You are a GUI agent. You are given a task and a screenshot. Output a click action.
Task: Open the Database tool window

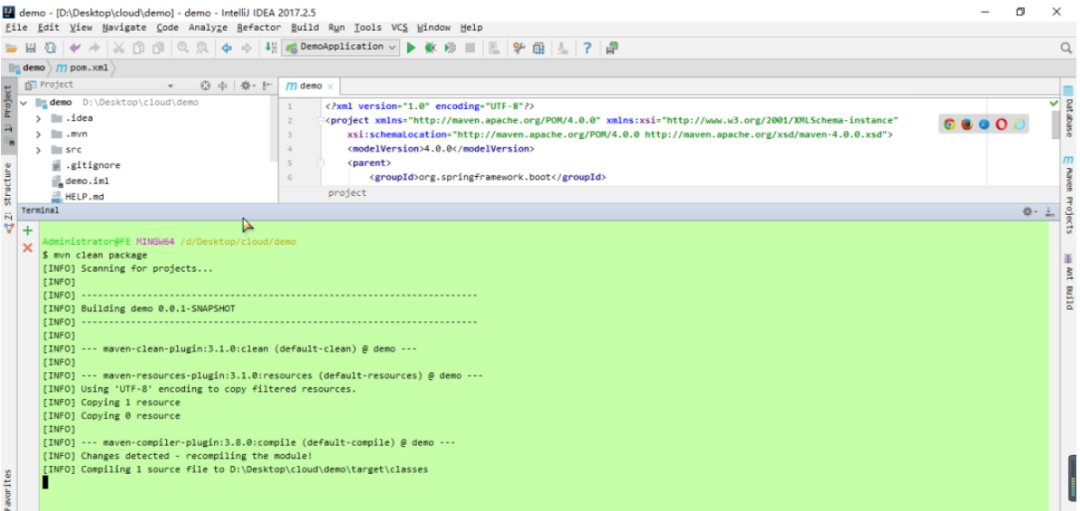[1069, 110]
